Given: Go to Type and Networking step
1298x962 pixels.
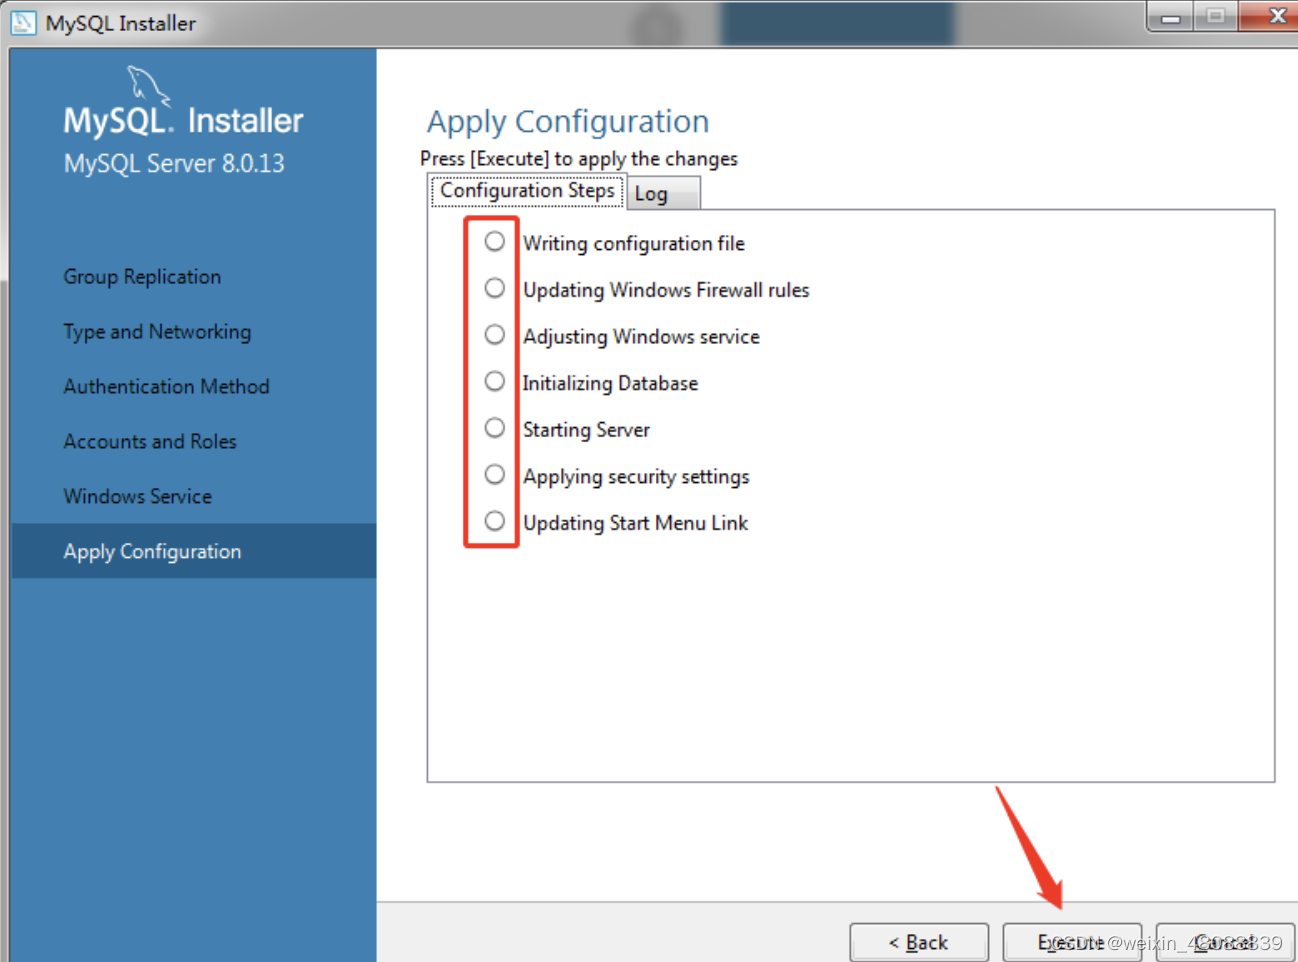Looking at the screenshot, I should pos(157,331).
